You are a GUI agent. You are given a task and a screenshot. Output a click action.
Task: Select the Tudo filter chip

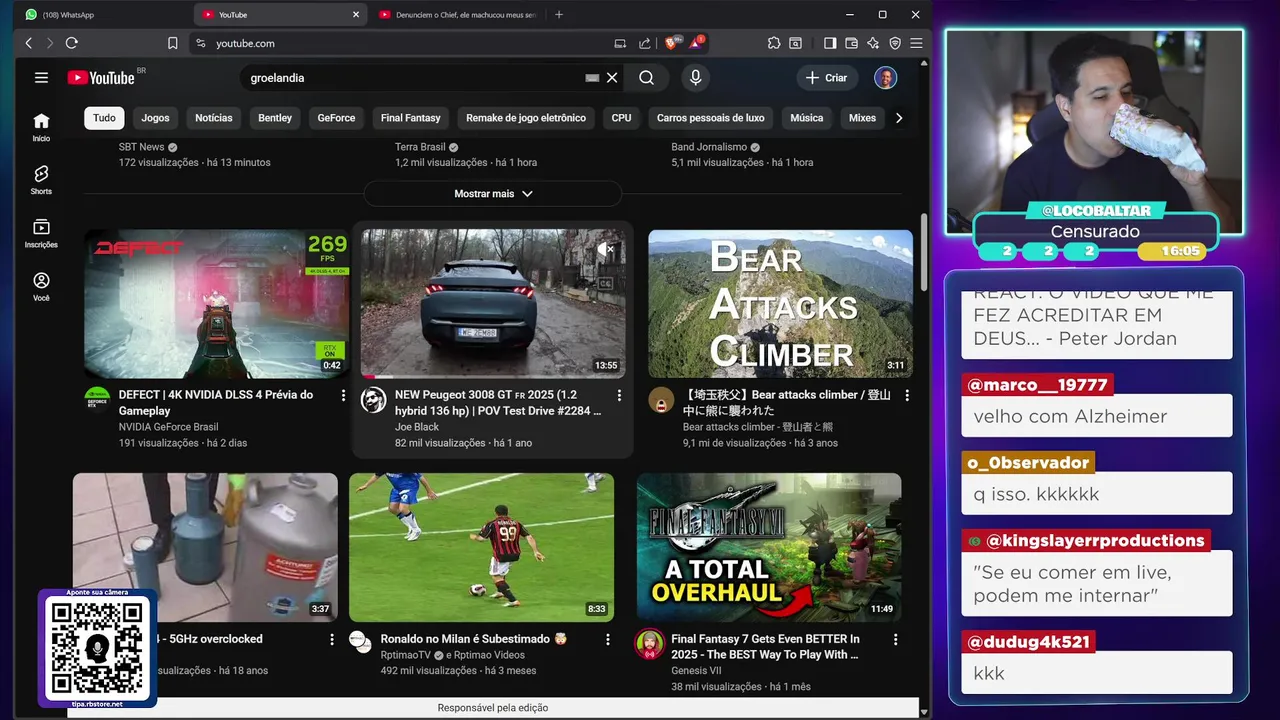[x=104, y=118]
